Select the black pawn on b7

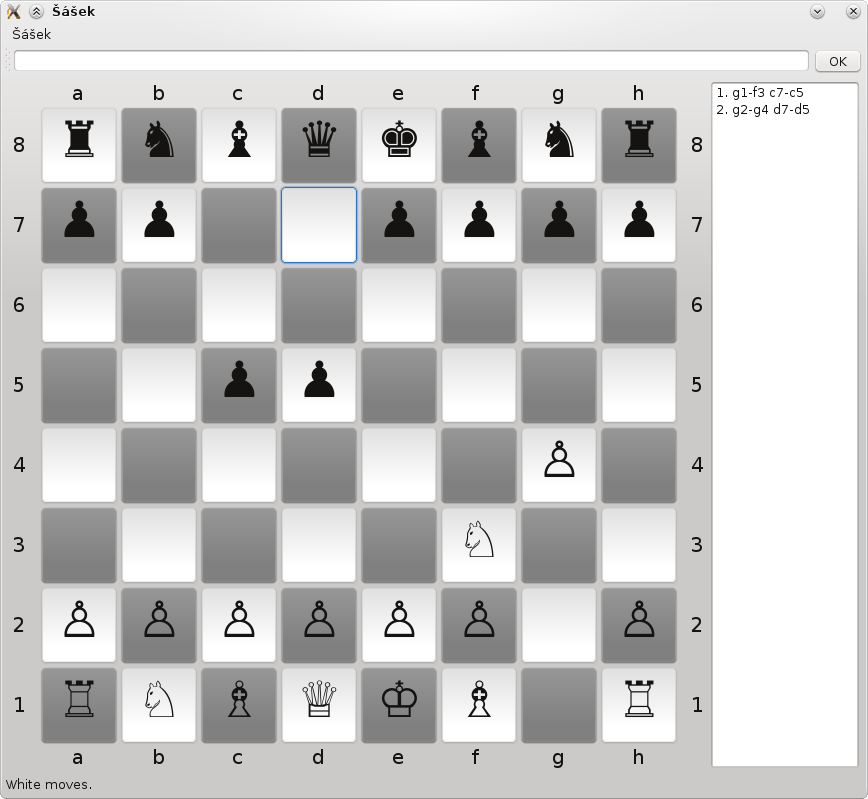click(x=159, y=225)
